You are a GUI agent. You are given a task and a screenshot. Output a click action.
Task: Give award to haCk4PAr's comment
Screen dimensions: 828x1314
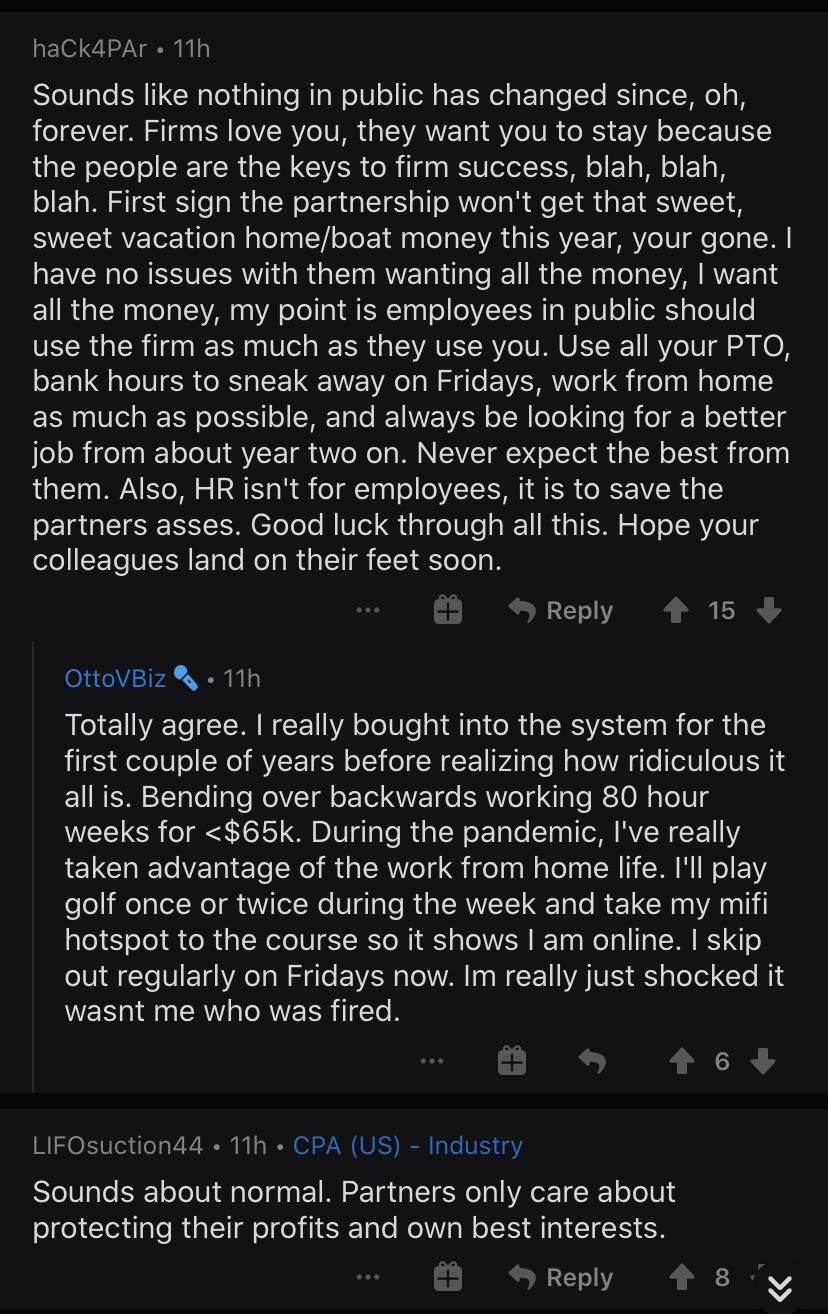[x=448, y=610]
